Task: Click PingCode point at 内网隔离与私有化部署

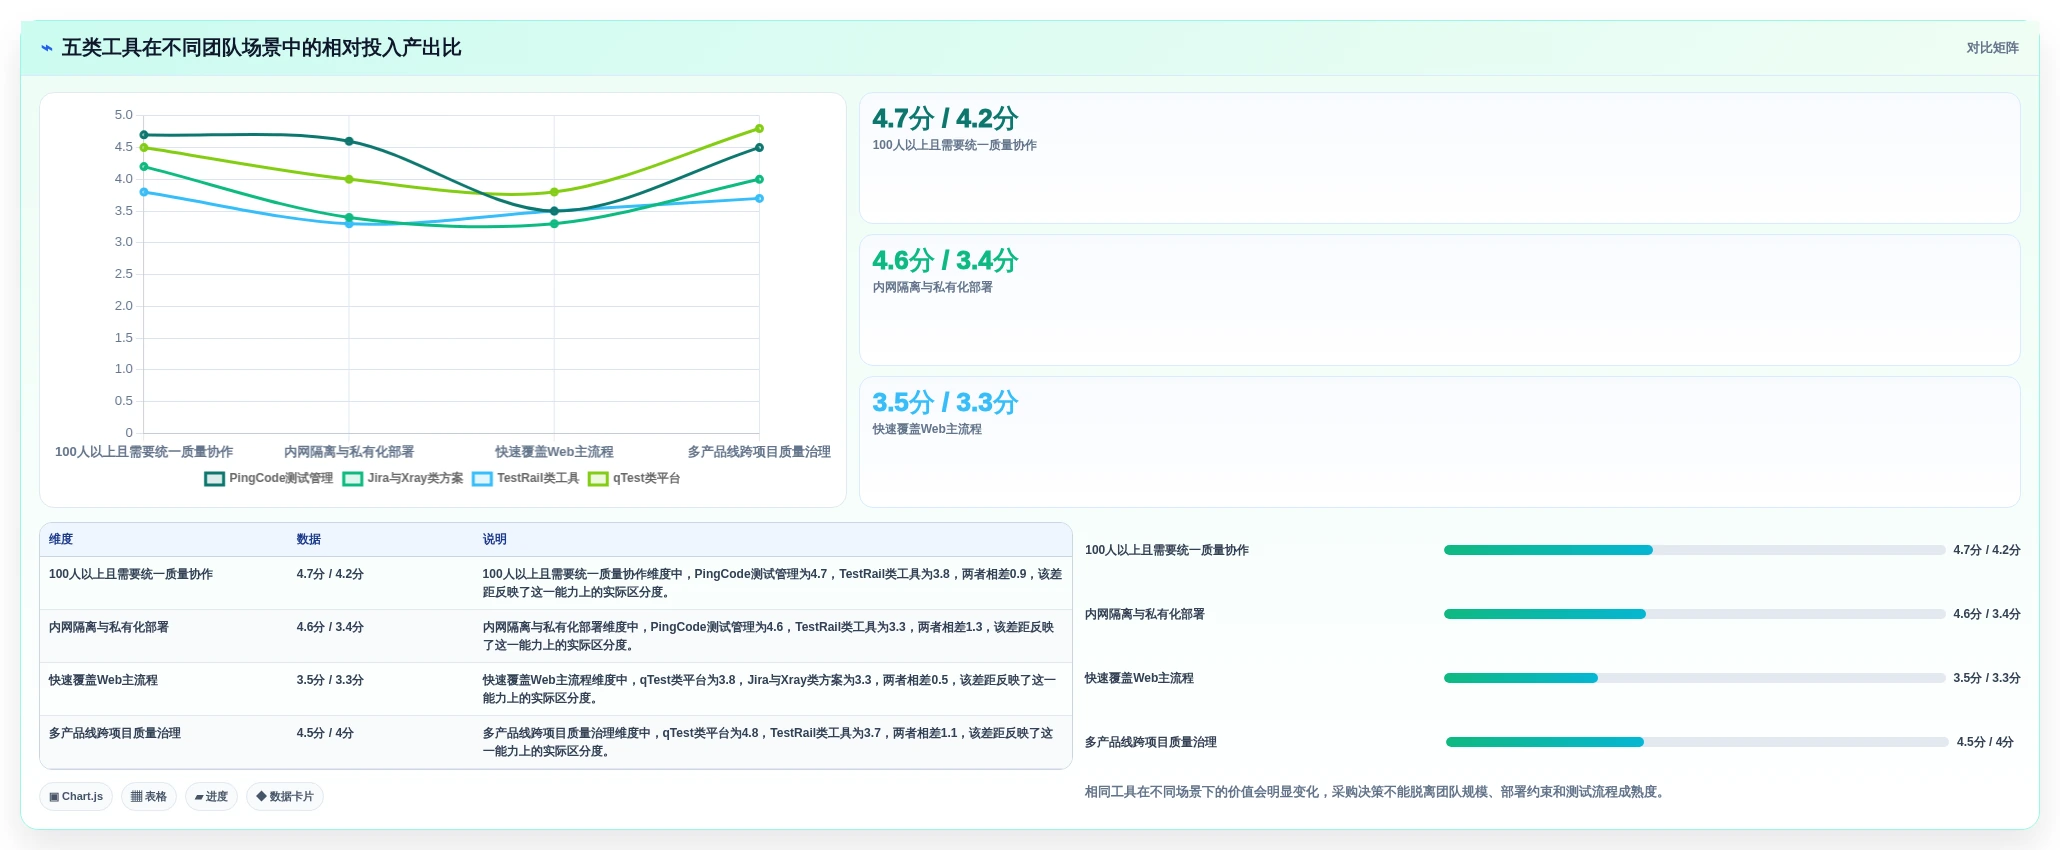Action: point(349,141)
